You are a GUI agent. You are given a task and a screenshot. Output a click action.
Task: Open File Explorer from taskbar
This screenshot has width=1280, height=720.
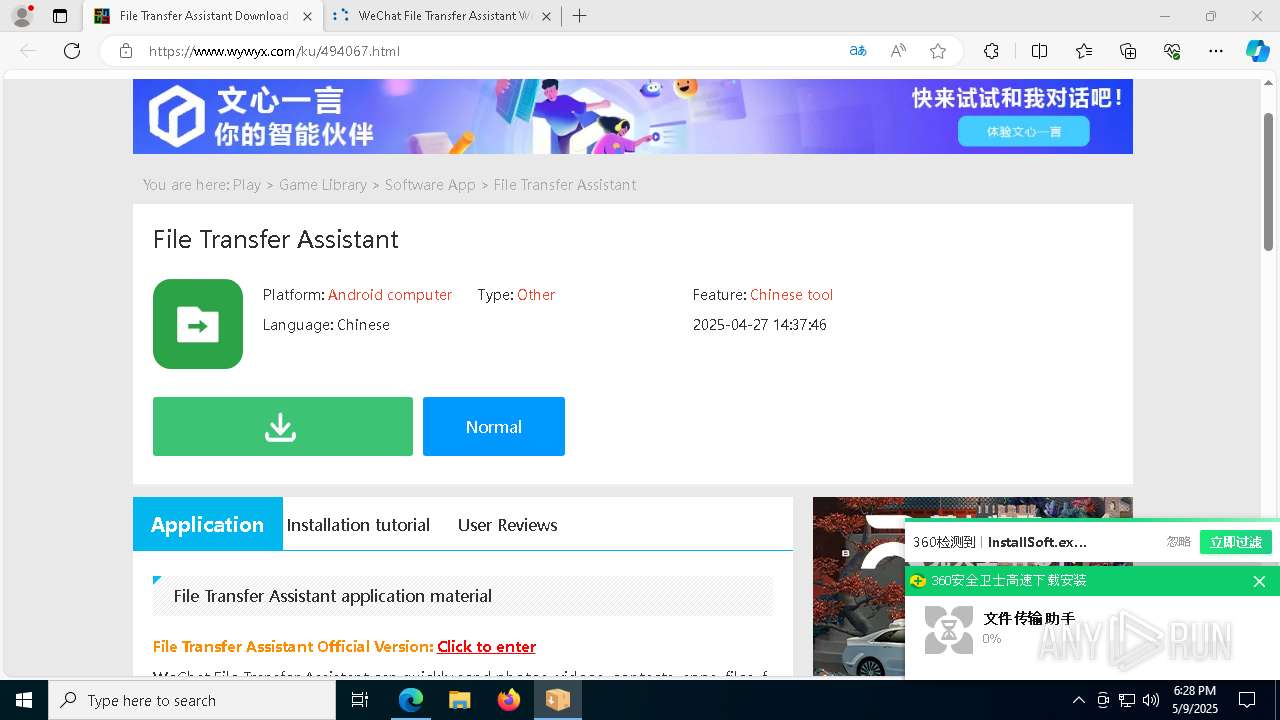[x=459, y=700]
